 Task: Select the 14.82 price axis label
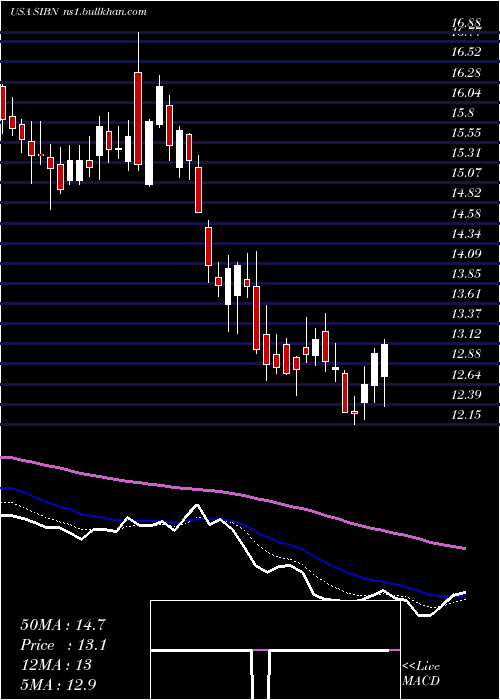tap(466, 193)
